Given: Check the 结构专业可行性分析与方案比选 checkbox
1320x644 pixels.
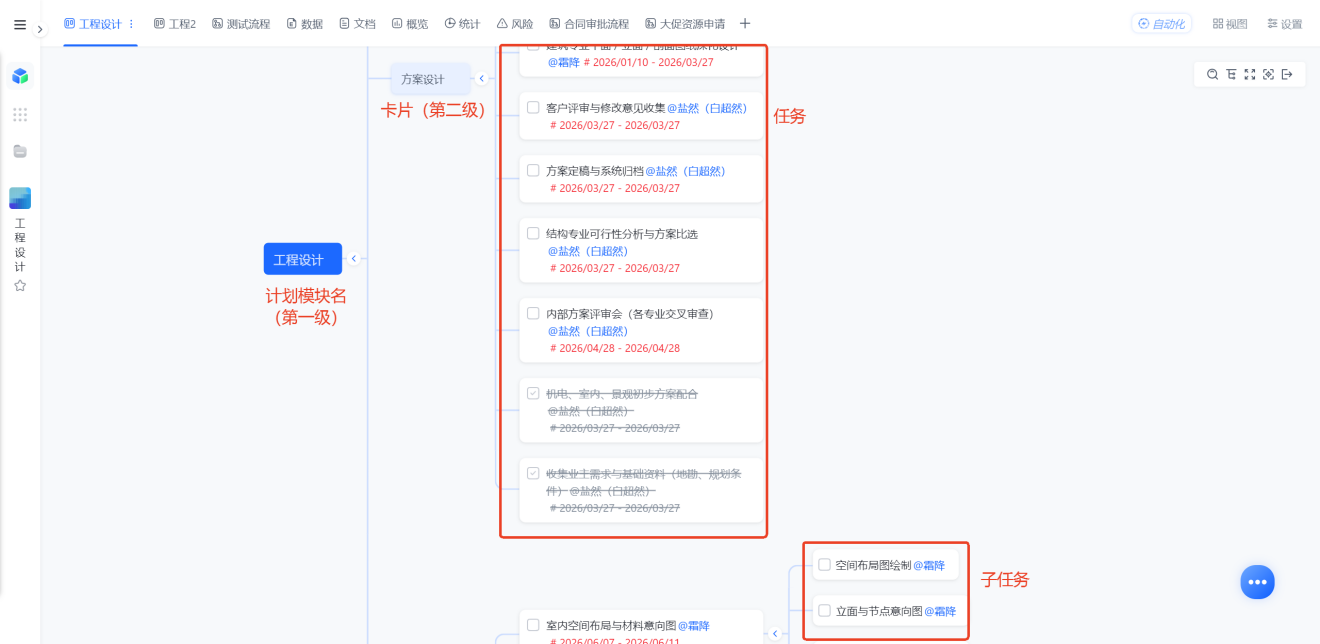Looking at the screenshot, I should pyautogui.click(x=533, y=234).
